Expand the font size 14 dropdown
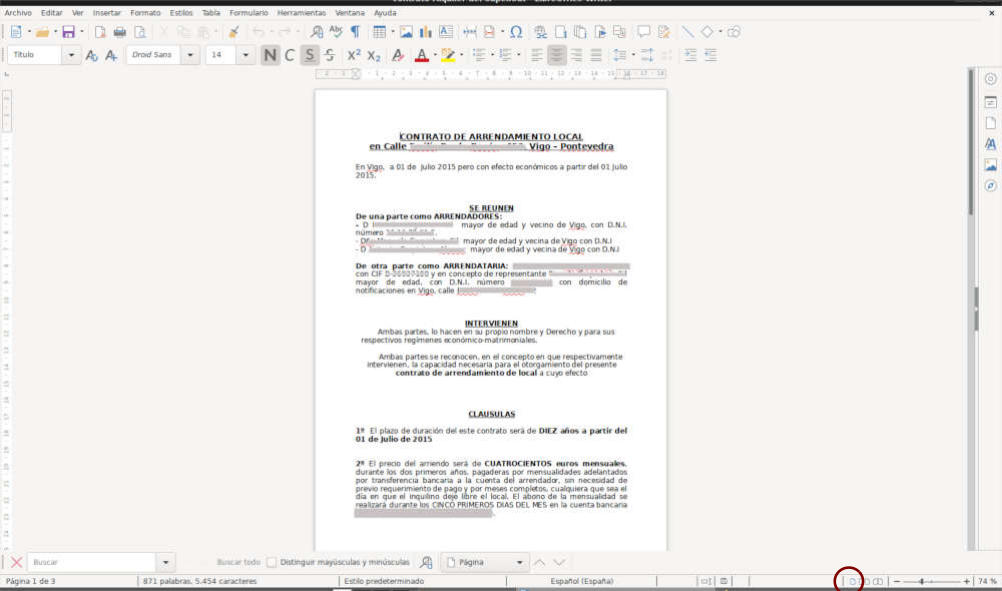This screenshot has width=1002, height=591. click(x=245, y=56)
